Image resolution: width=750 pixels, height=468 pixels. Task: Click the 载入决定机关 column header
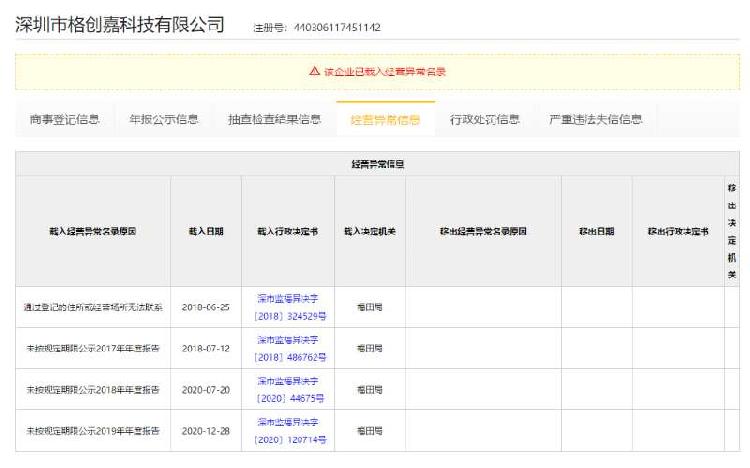[x=370, y=231]
